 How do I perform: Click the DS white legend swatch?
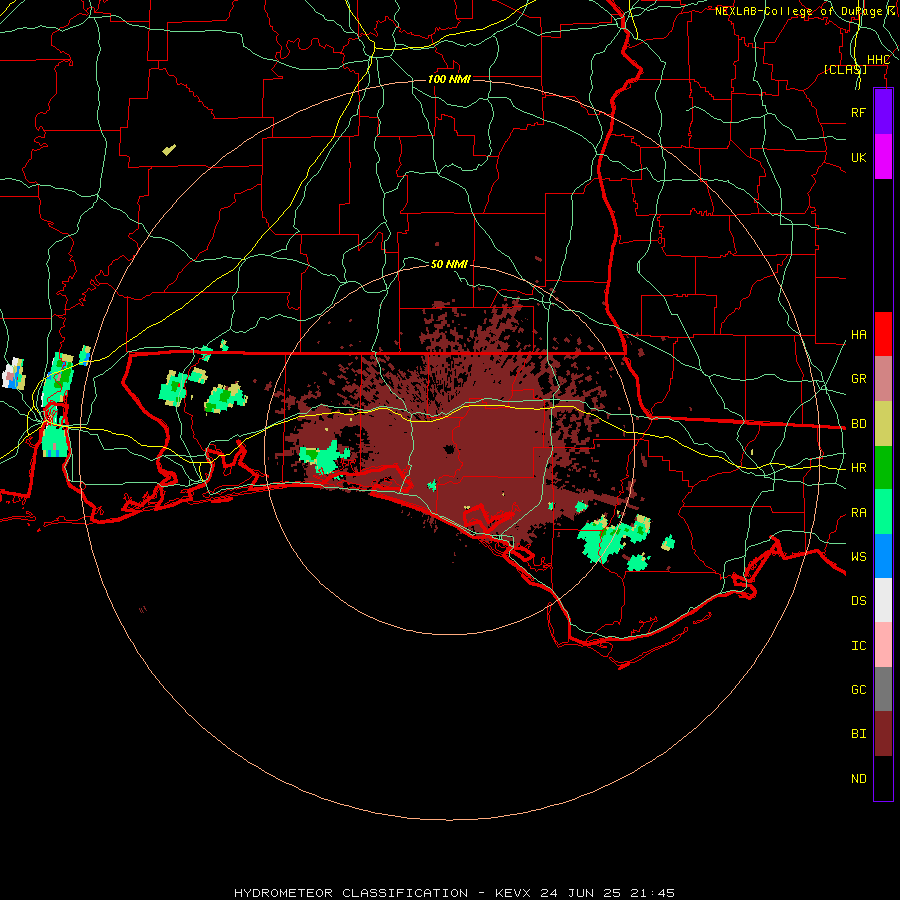click(x=883, y=600)
